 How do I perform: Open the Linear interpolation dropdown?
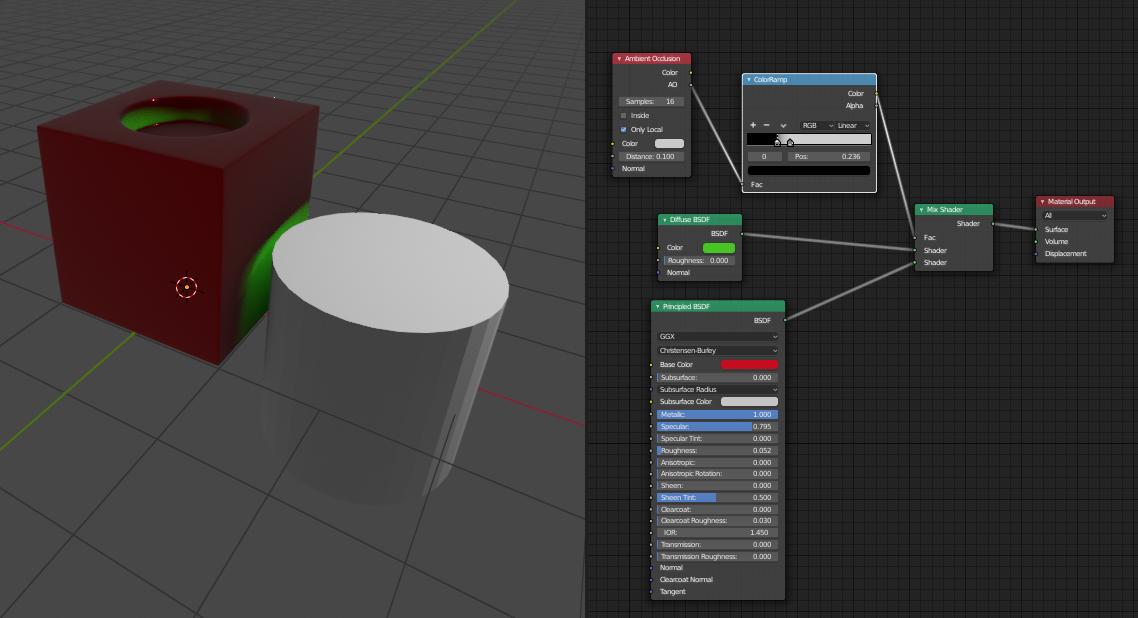click(x=853, y=125)
